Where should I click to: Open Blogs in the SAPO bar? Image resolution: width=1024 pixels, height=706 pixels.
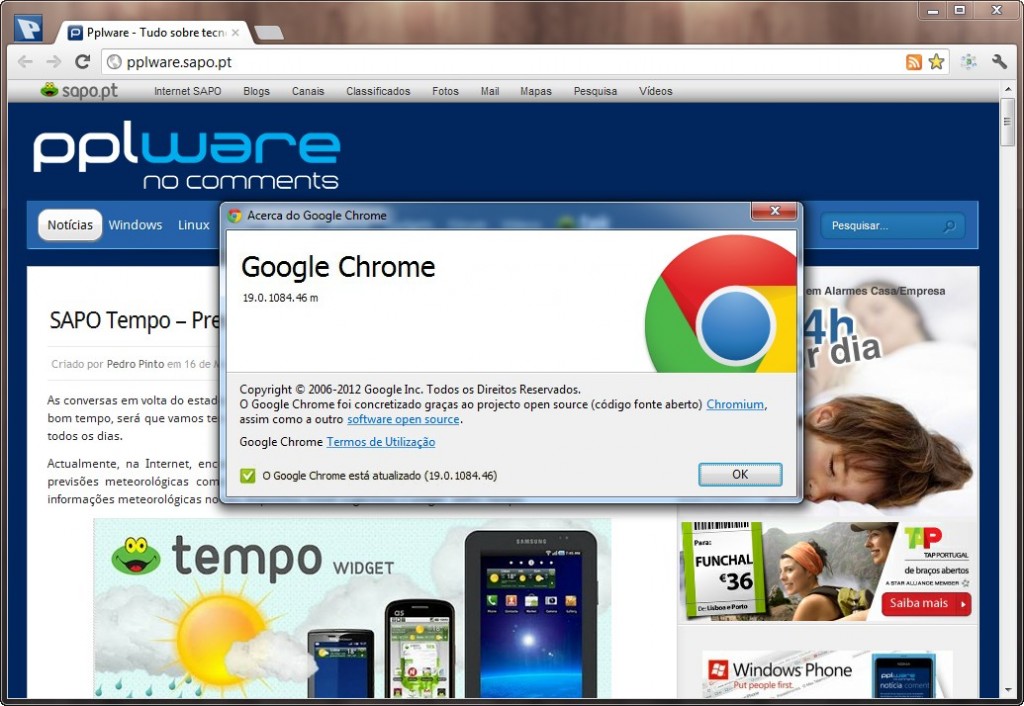(256, 91)
